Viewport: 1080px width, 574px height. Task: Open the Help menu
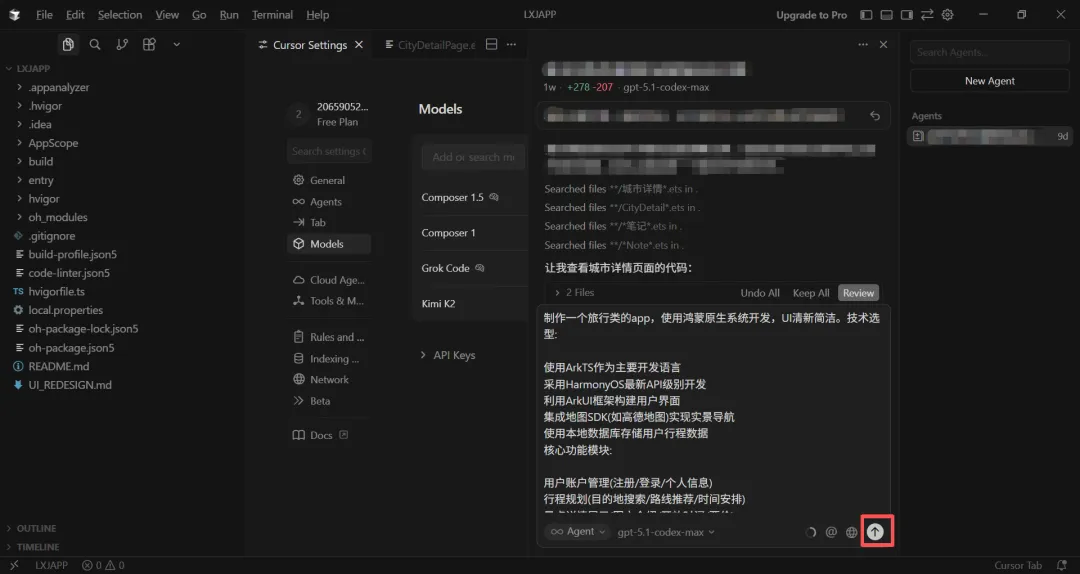(318, 14)
